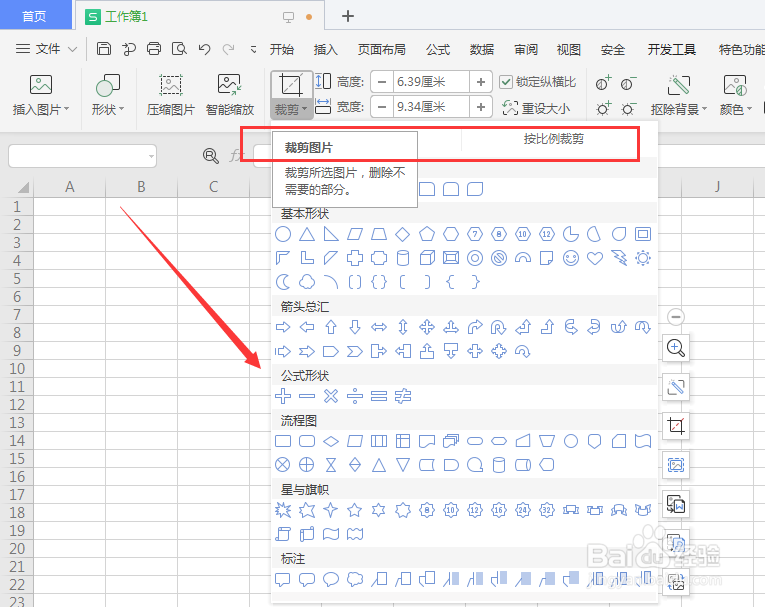This screenshot has height=607, width=765.
Task: Click the Crop (裁剪) icon
Action: point(291,85)
